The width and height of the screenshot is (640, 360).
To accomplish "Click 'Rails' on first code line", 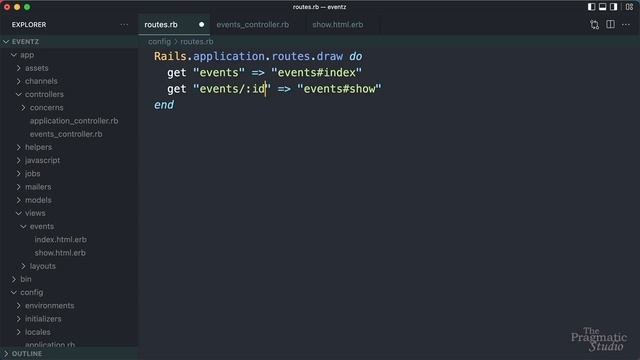I will pos(169,56).
